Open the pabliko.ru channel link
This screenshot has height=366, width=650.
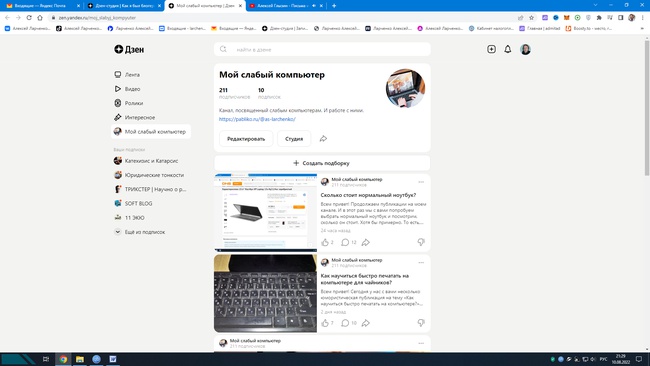(x=257, y=119)
